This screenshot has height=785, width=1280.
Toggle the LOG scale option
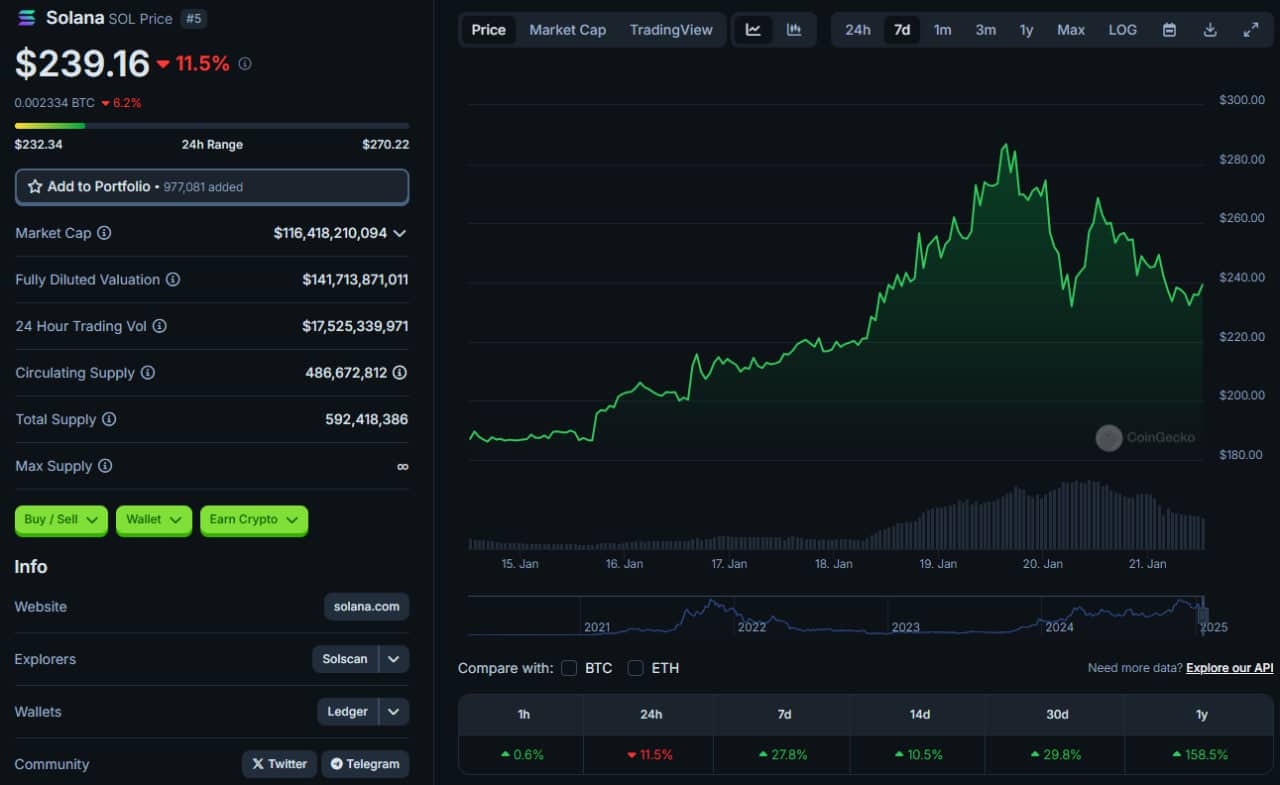point(1123,30)
